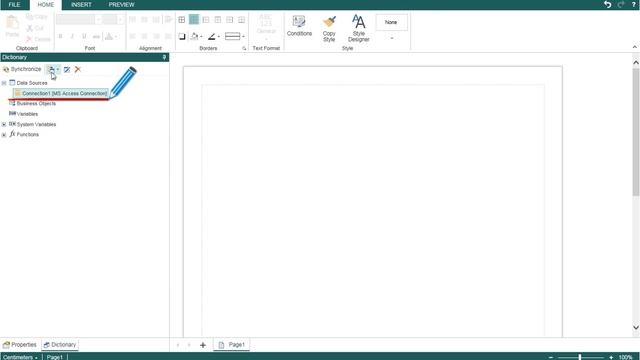This screenshot has width=640, height=360.
Task: Switch to the Dictionary panel tab
Action: [x=60, y=345]
